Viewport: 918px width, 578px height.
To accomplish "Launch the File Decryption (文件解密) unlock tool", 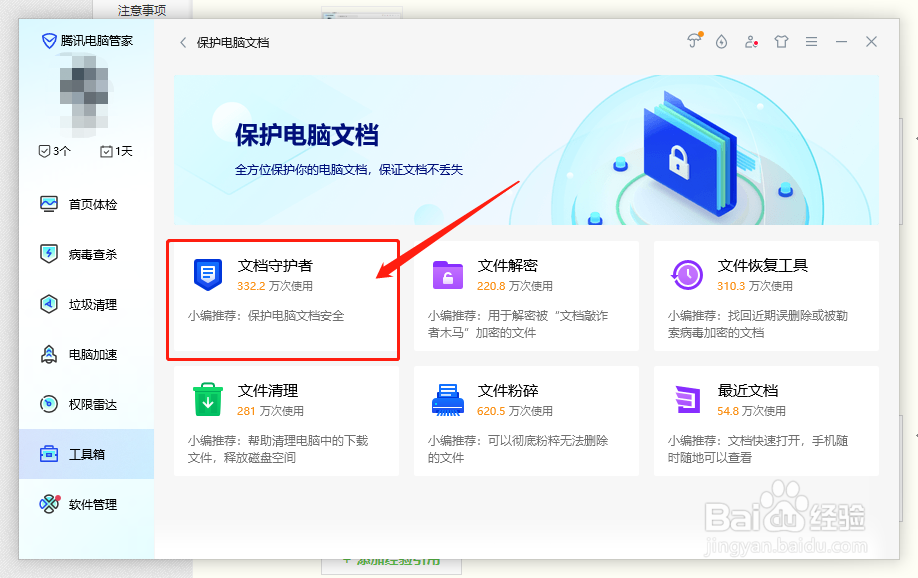I will tap(447, 274).
